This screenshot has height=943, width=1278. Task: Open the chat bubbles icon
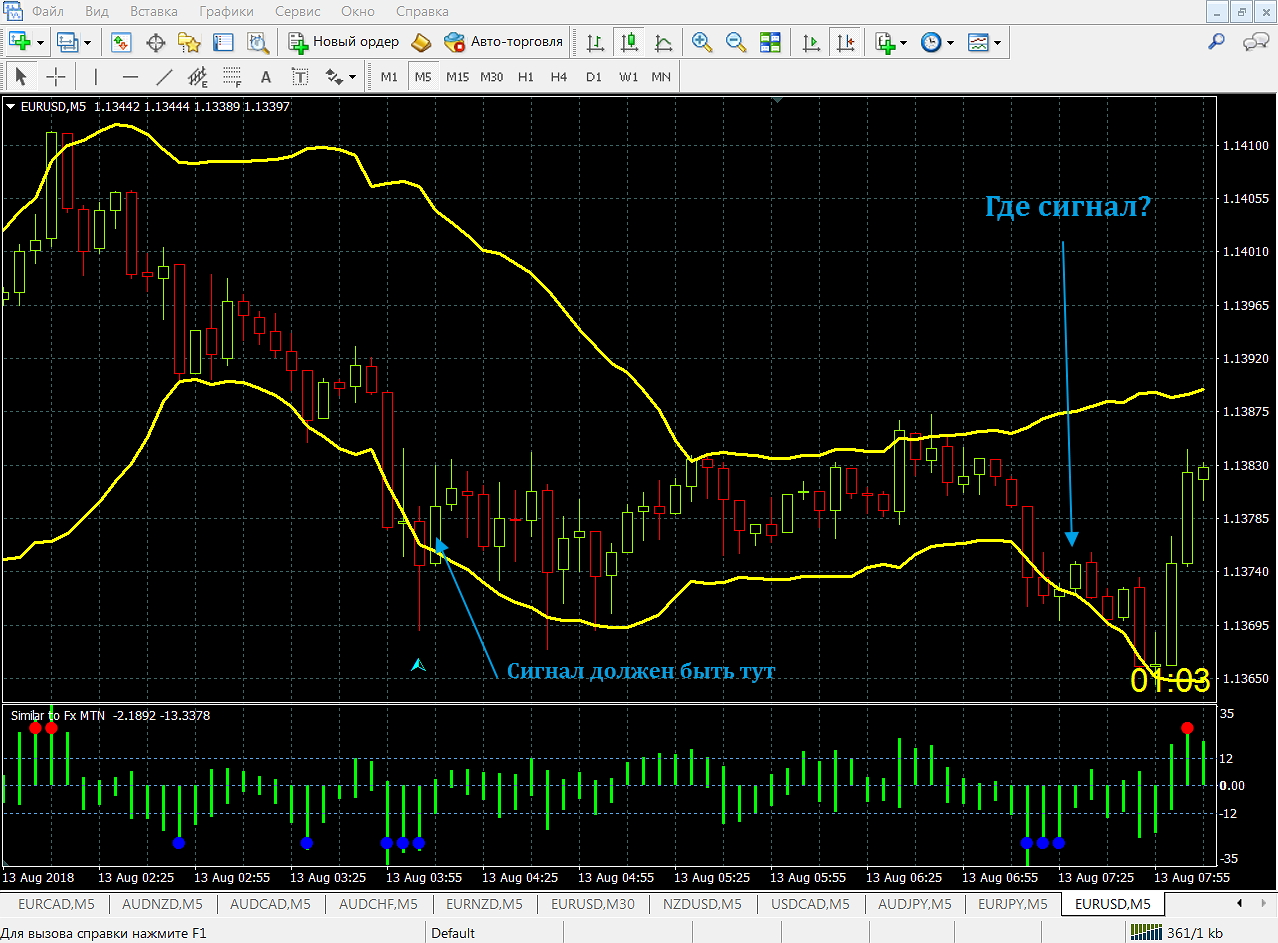pos(1255,42)
